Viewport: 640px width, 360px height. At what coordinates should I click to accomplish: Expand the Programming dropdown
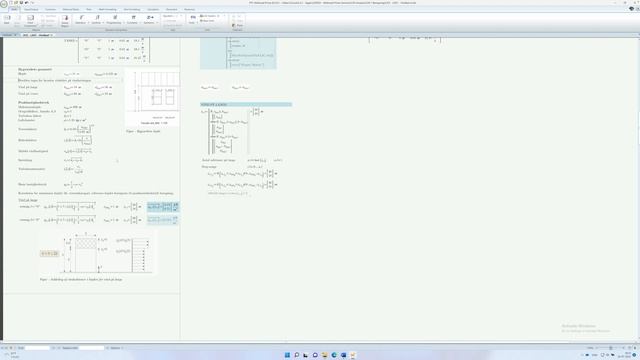point(115,19)
